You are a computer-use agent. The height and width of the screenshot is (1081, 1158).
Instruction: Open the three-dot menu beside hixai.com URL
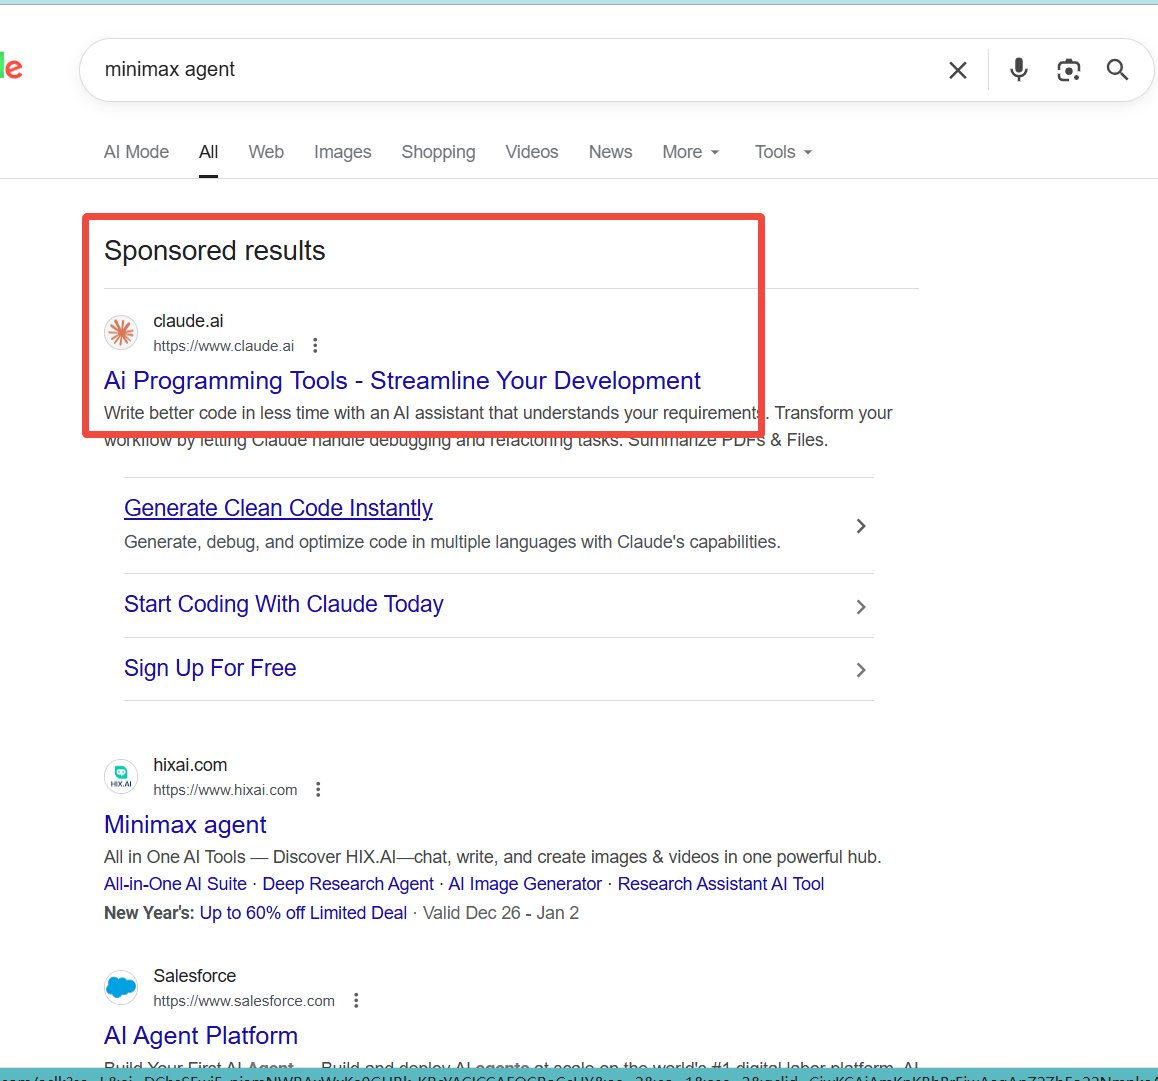pyautogui.click(x=318, y=789)
